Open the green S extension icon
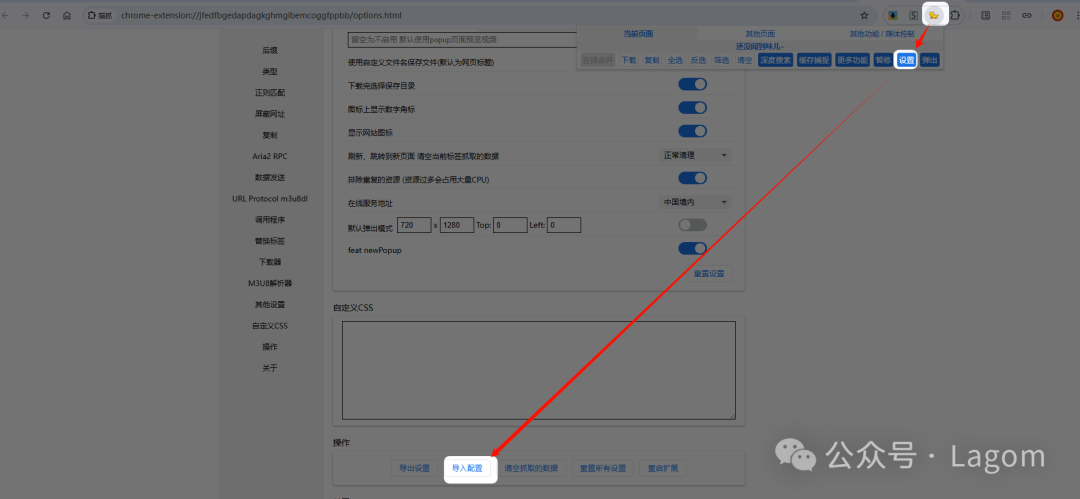This screenshot has width=1080, height=499. [x=913, y=15]
